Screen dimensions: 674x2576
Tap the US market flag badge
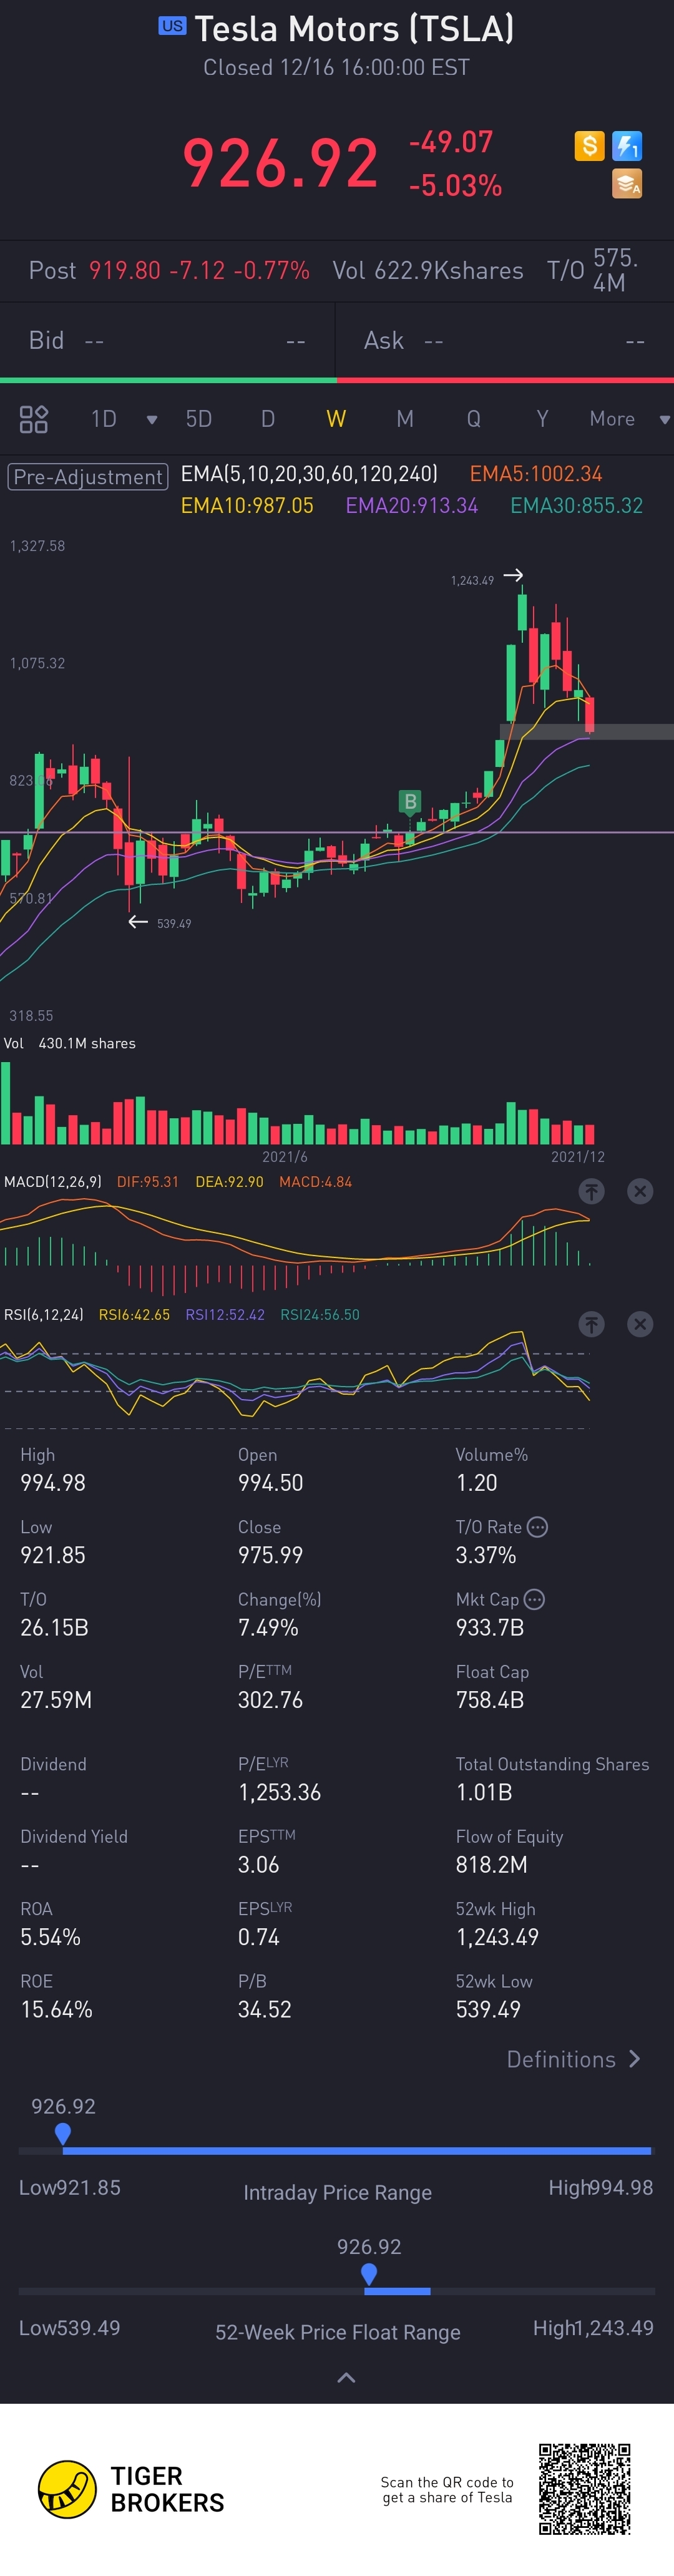pos(172,26)
